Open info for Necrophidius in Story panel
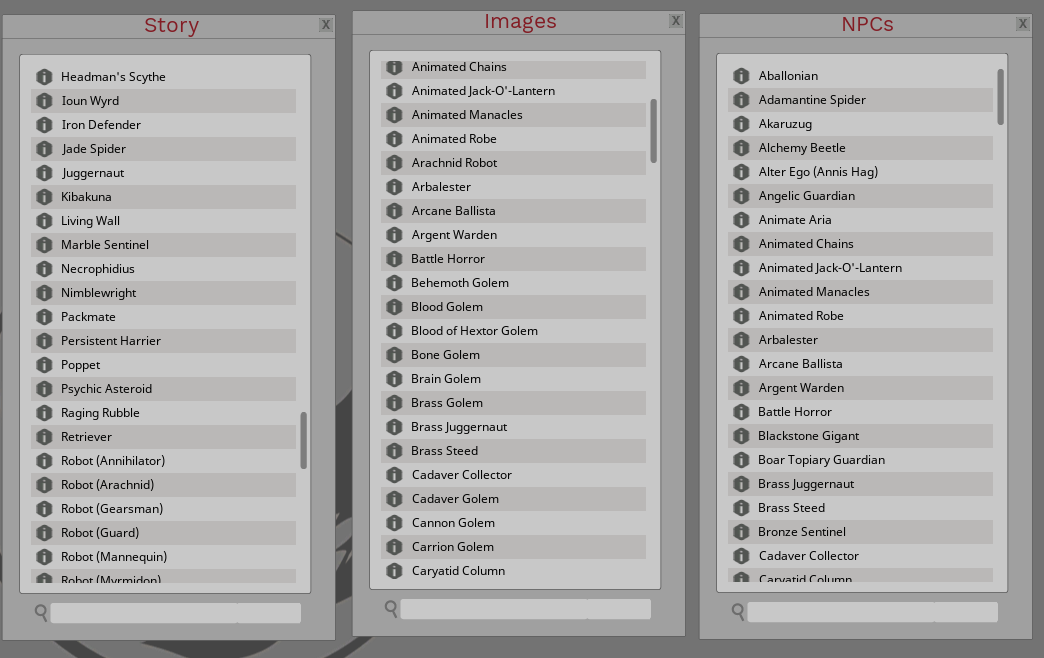1044x658 pixels. click(x=45, y=268)
